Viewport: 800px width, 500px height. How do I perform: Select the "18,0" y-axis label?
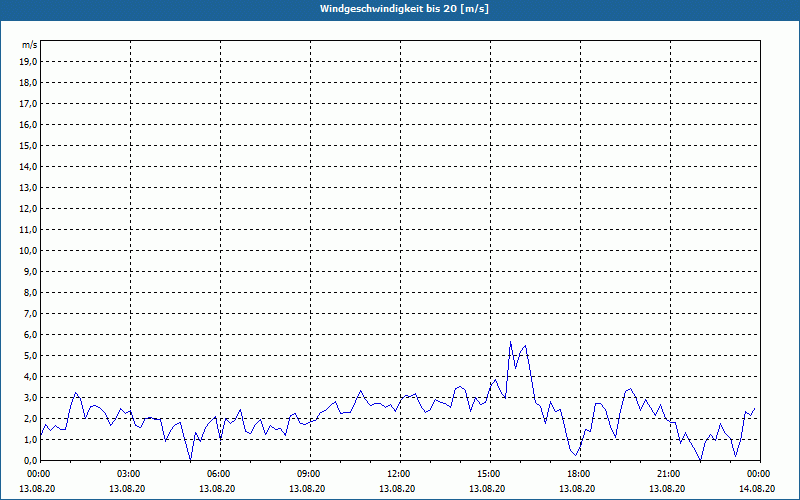pyautogui.click(x=28, y=83)
